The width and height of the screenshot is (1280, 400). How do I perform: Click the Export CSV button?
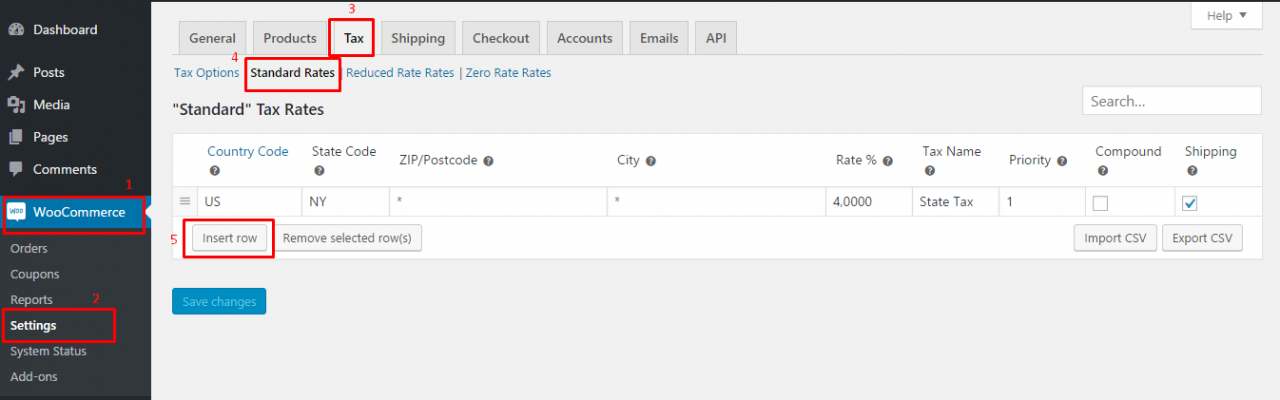pos(1202,239)
